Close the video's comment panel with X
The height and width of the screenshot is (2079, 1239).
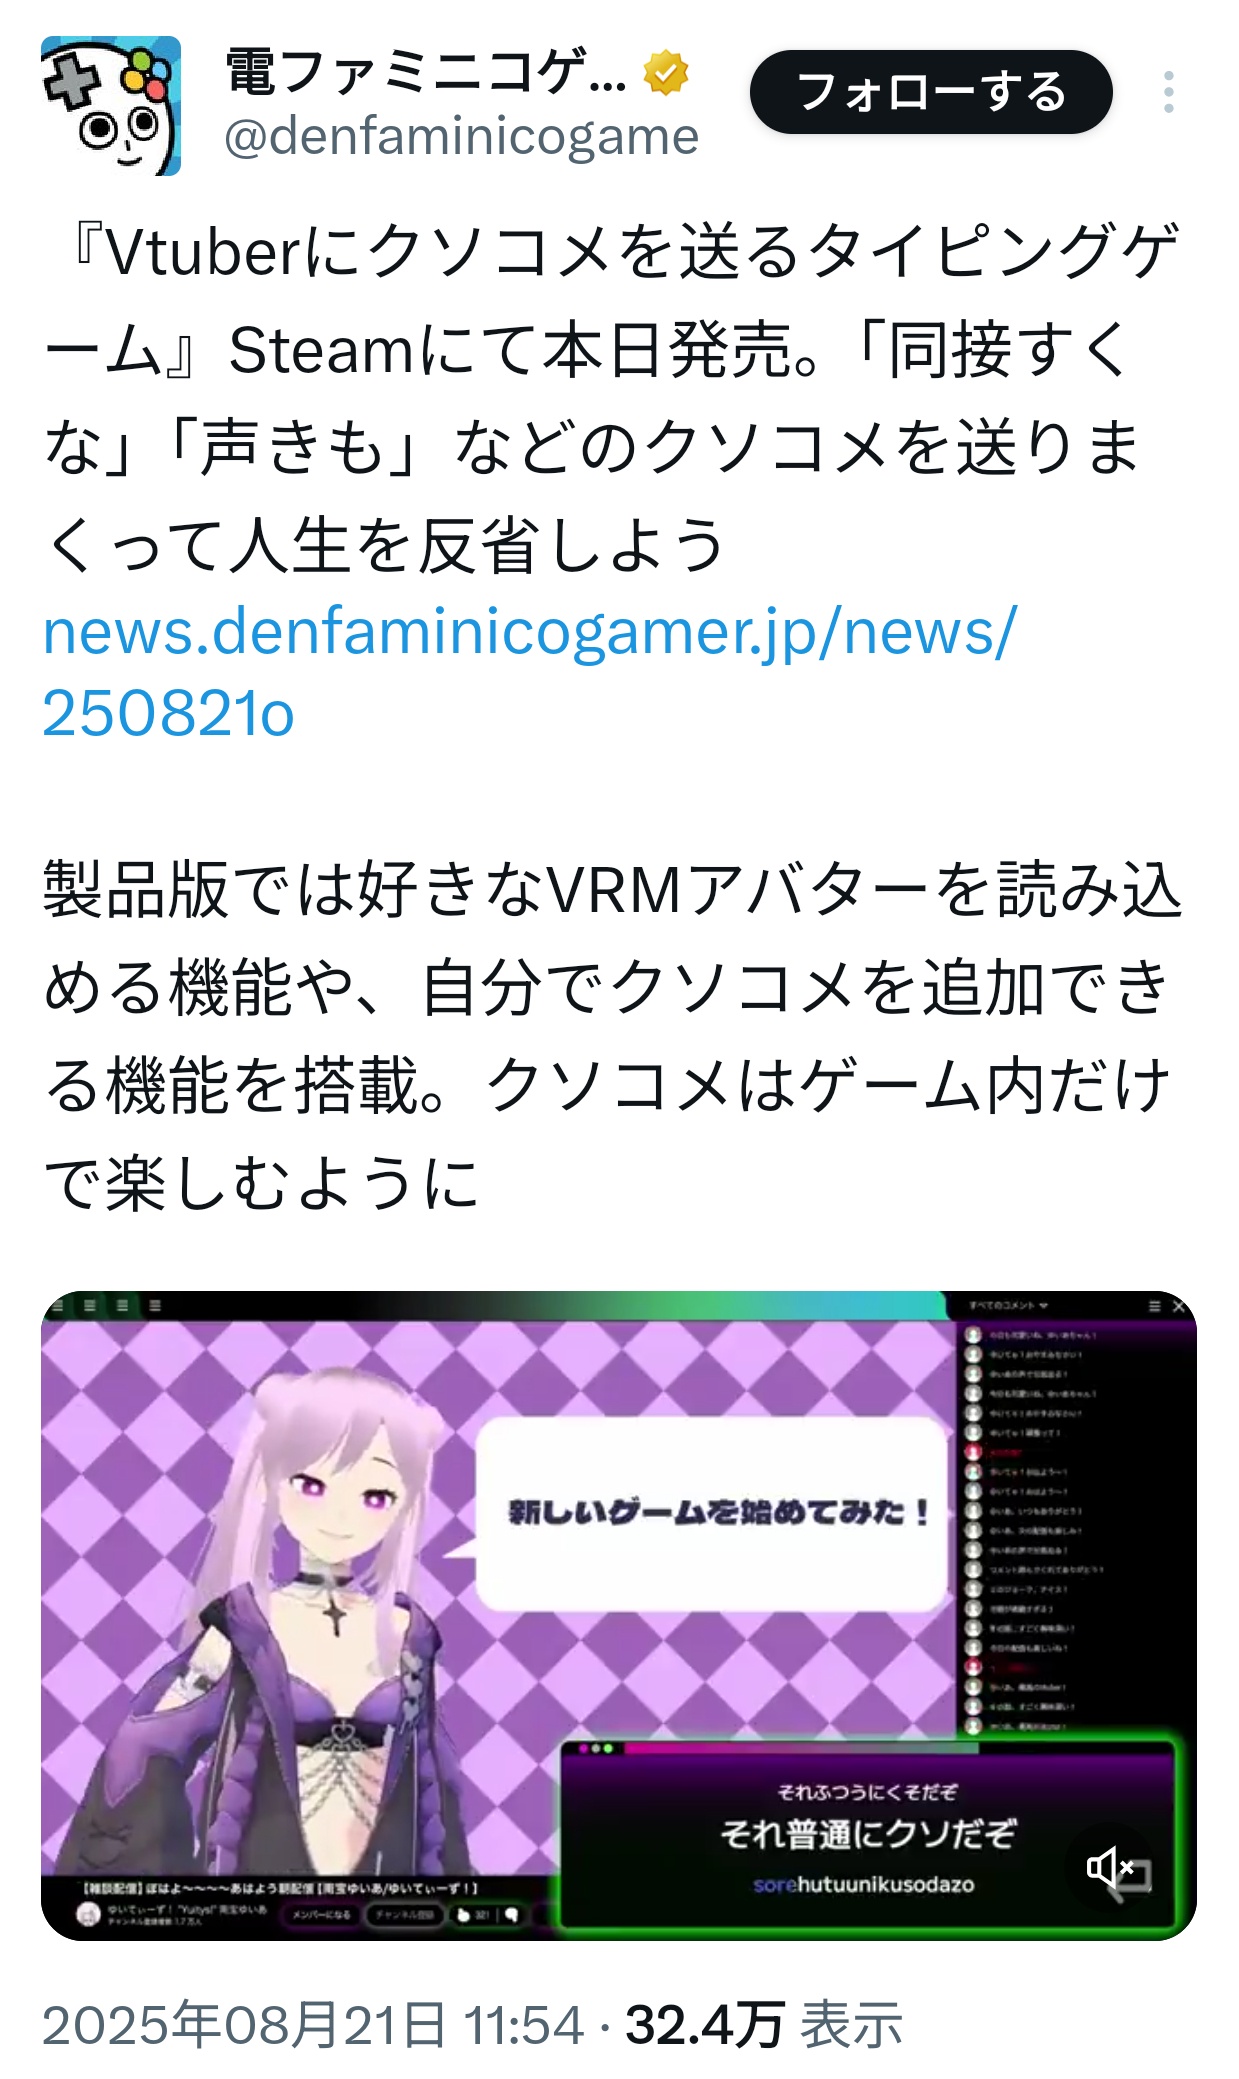pos(1179,1306)
